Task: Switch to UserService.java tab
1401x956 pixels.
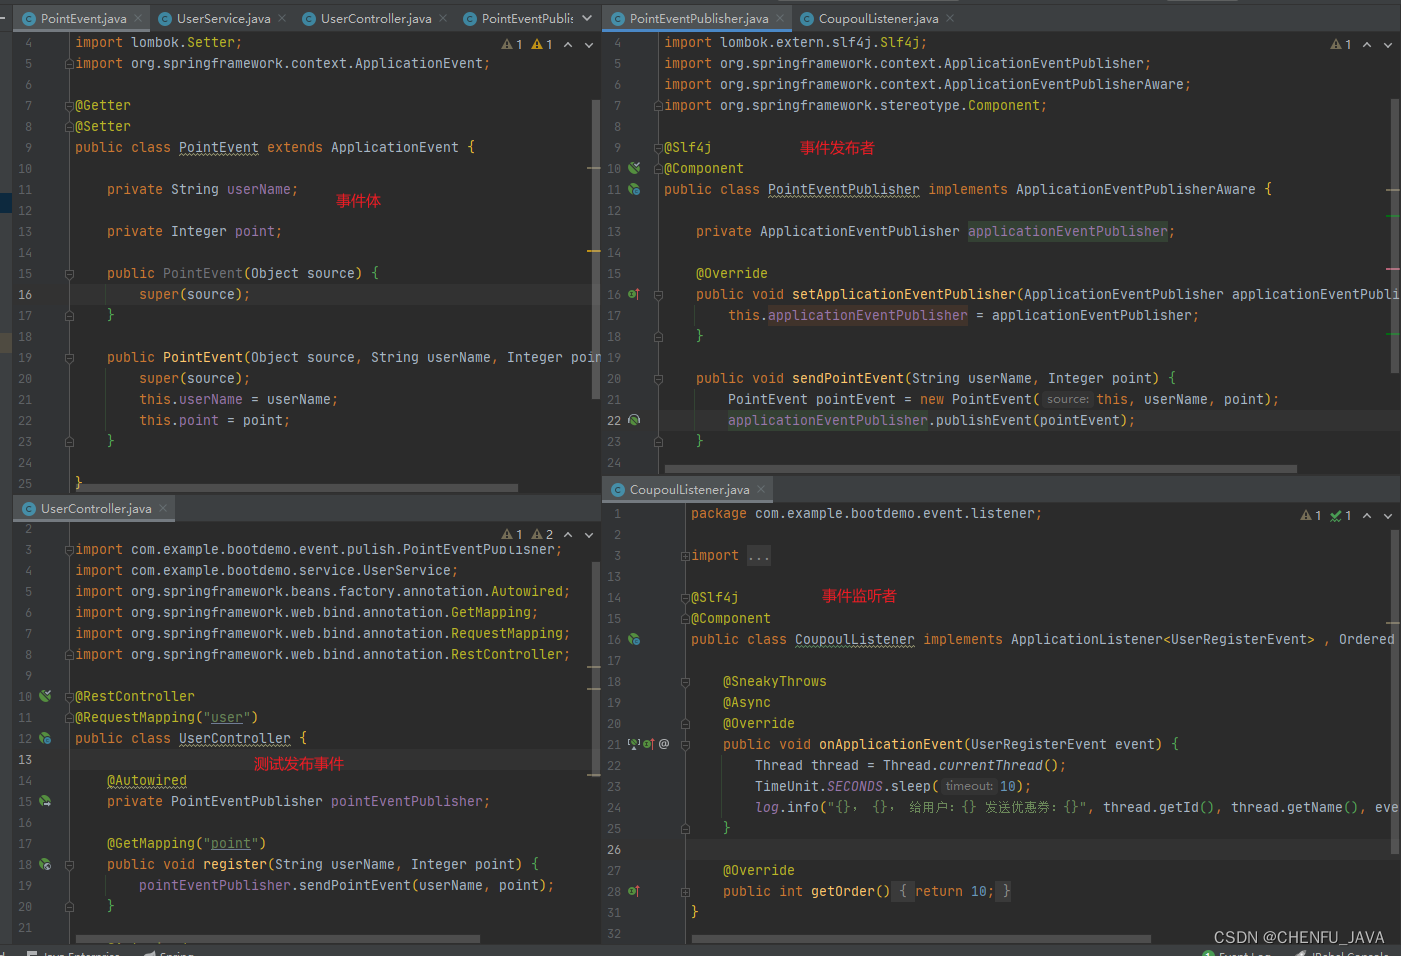Action: pos(223,18)
